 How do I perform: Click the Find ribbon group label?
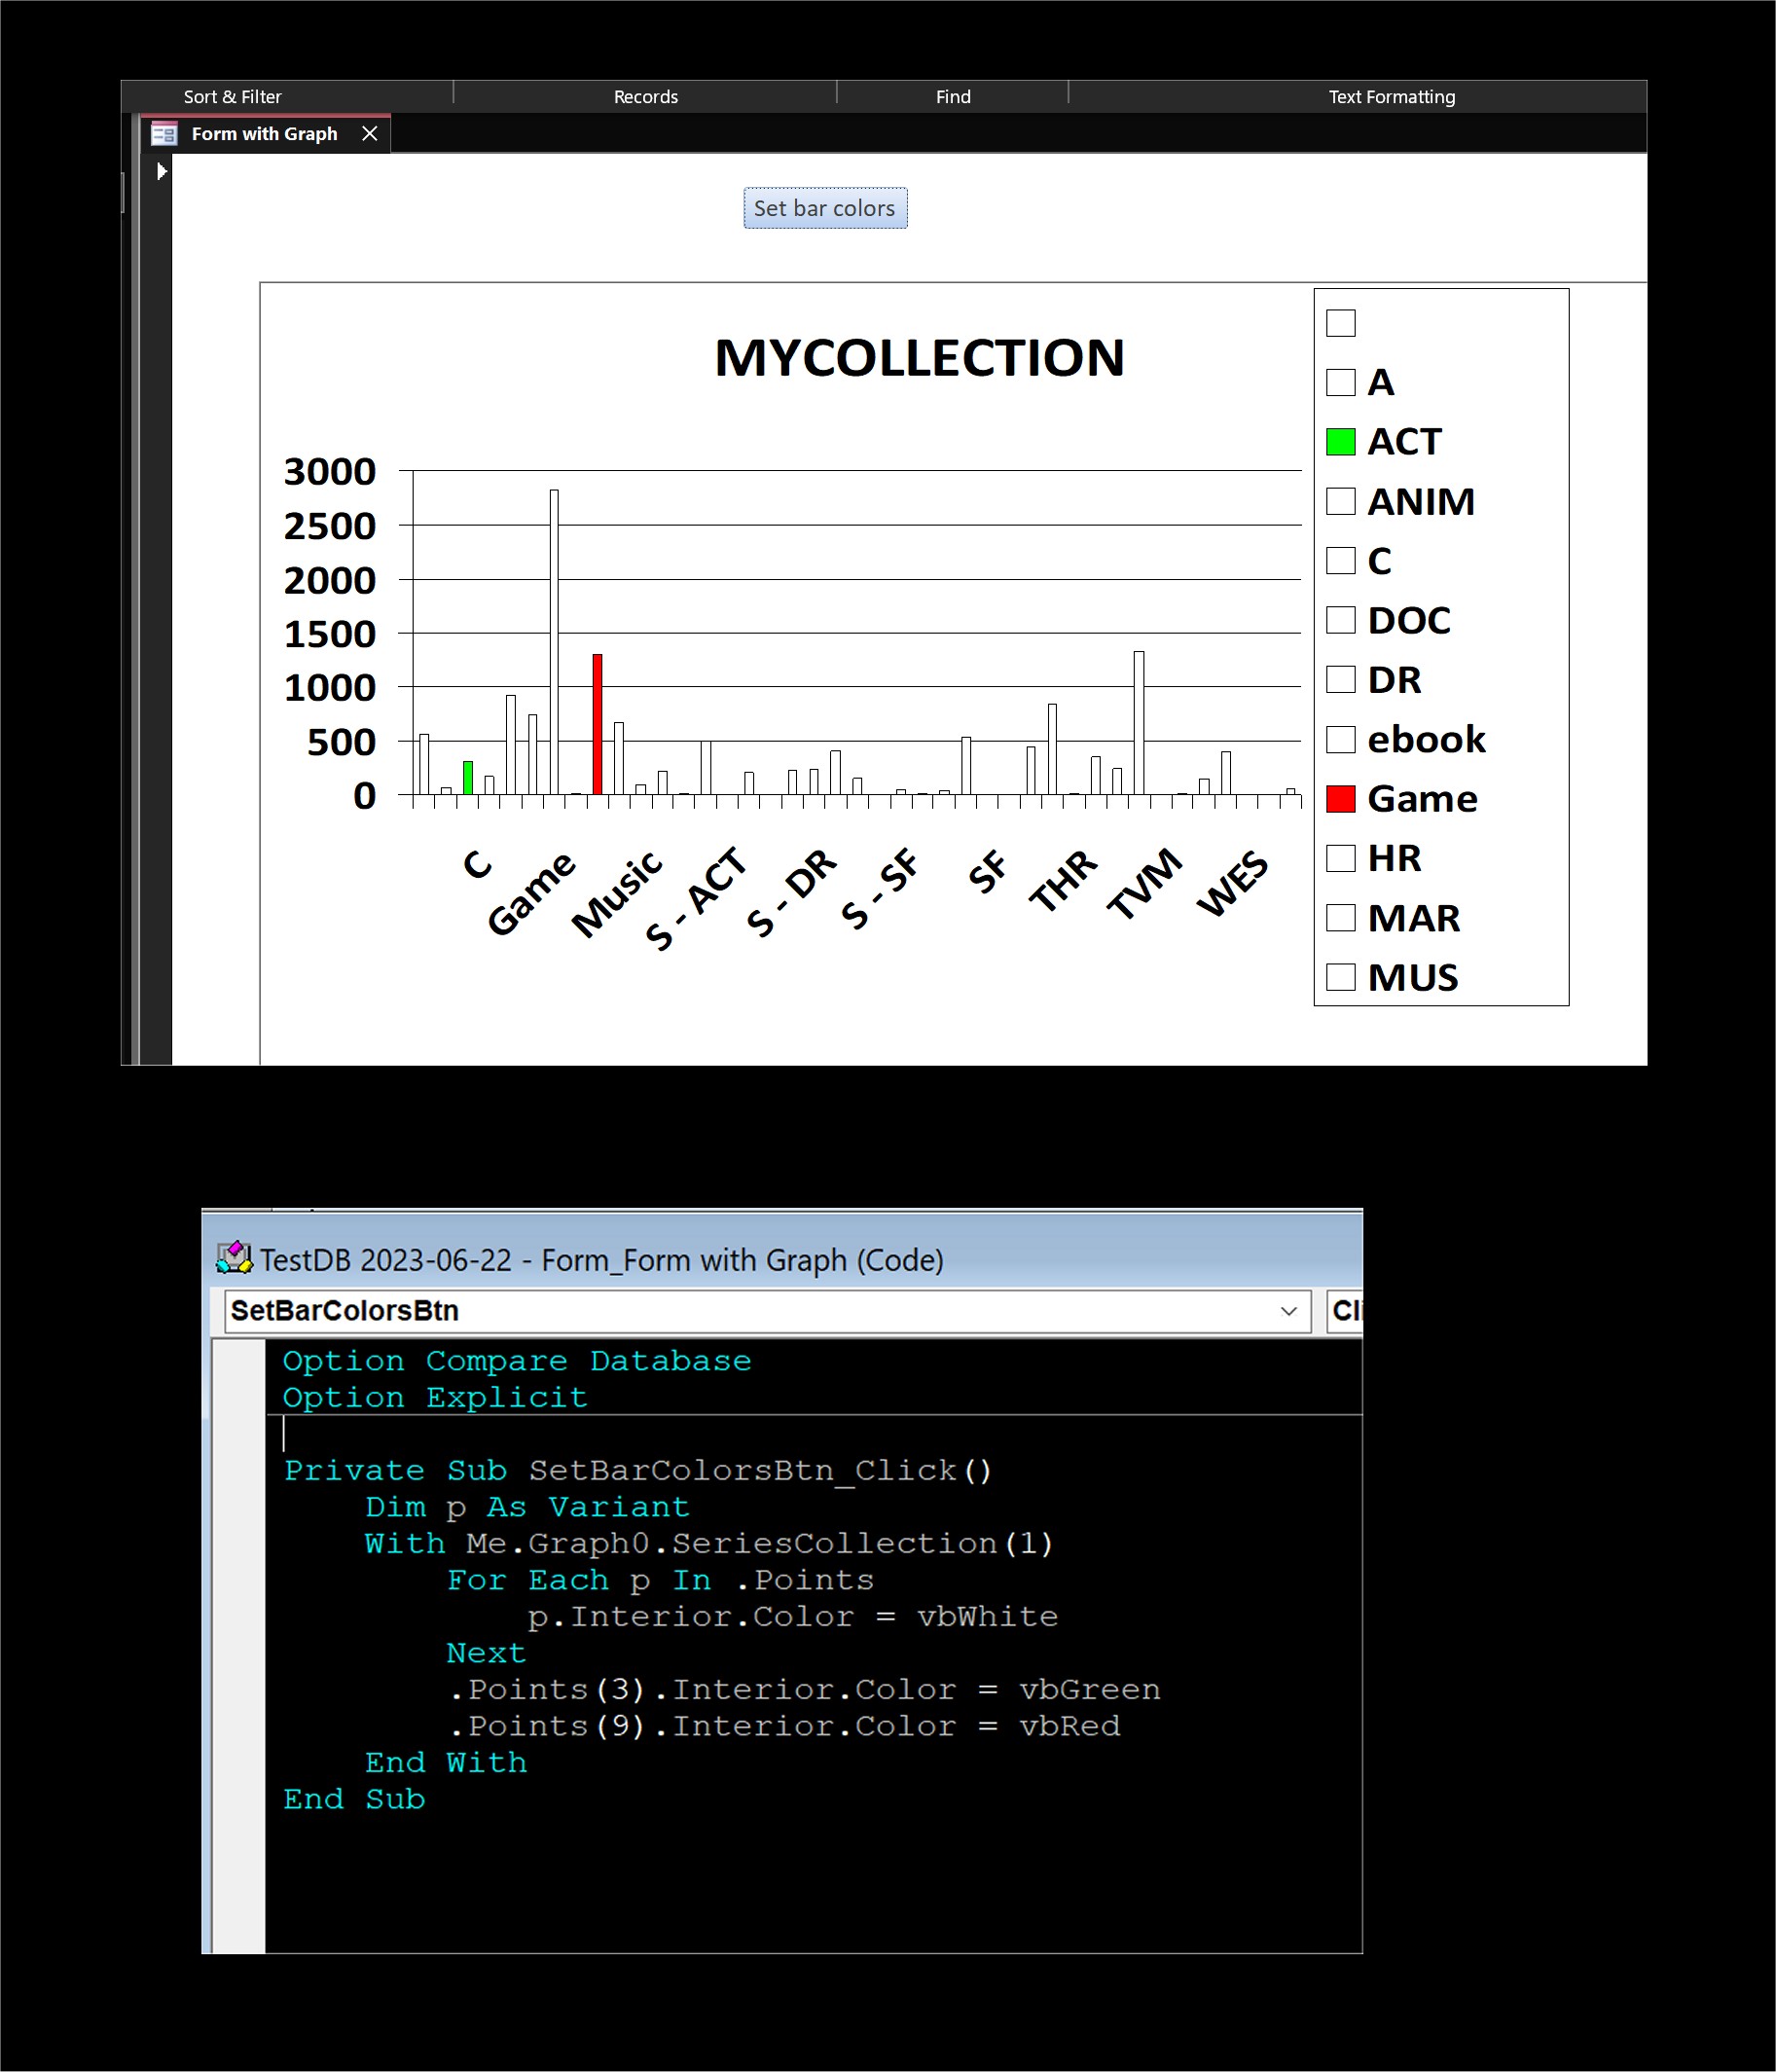pyautogui.click(x=952, y=97)
